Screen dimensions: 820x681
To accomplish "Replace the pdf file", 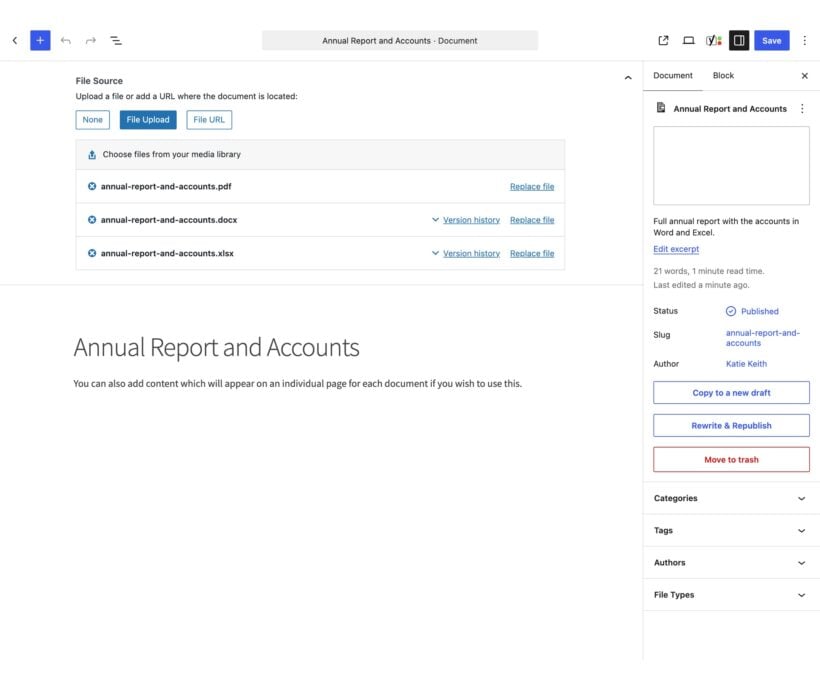I will [x=532, y=187].
